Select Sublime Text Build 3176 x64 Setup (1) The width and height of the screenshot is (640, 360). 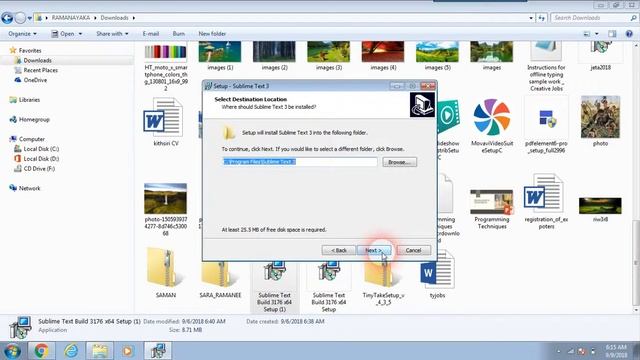tap(274, 286)
